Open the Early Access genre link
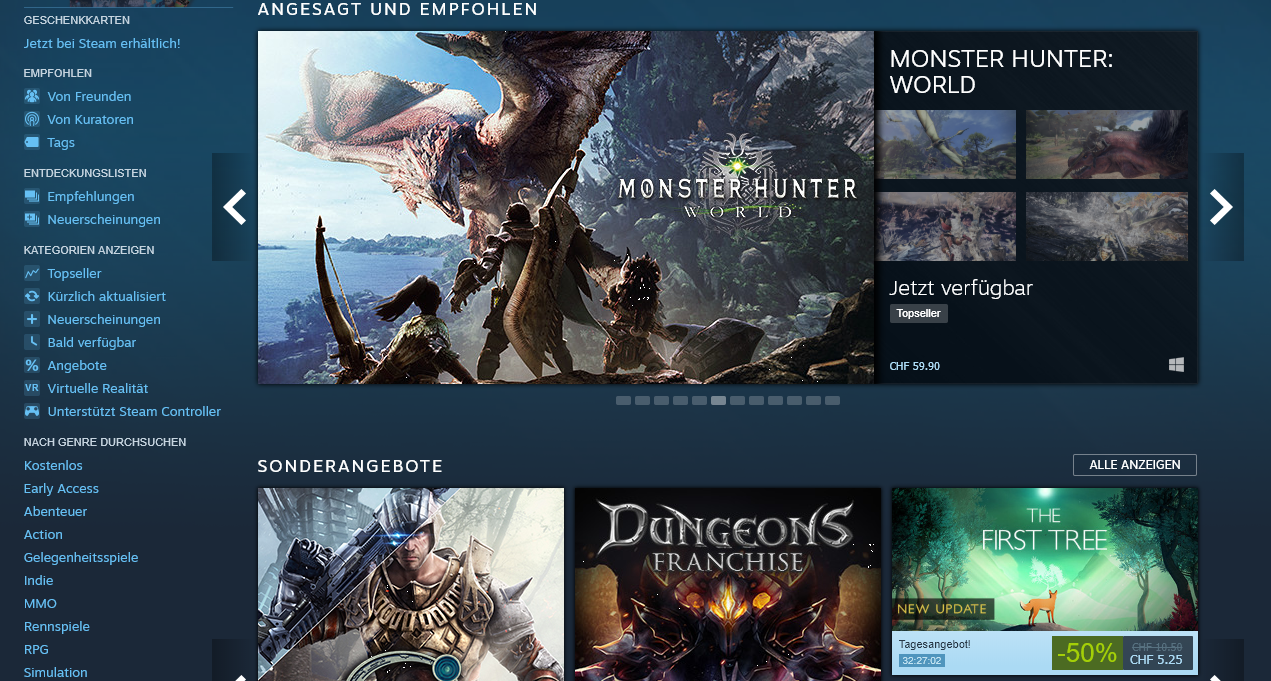This screenshot has width=1271, height=681. tap(61, 489)
